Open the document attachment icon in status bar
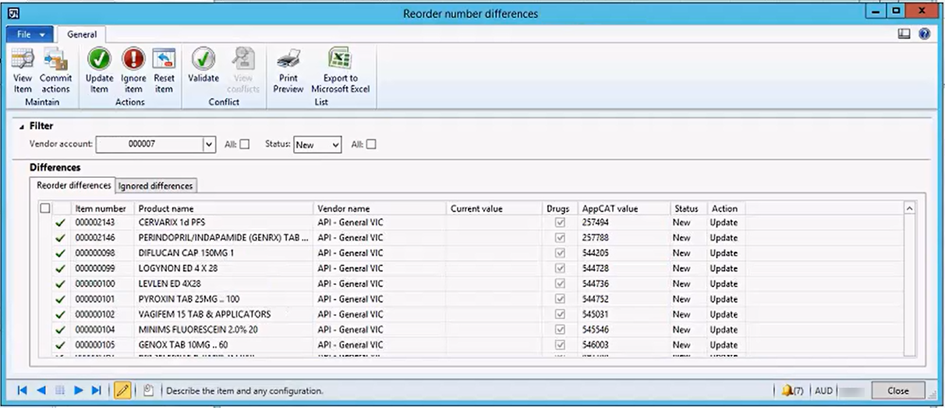This screenshot has height=408, width=945. [x=148, y=391]
